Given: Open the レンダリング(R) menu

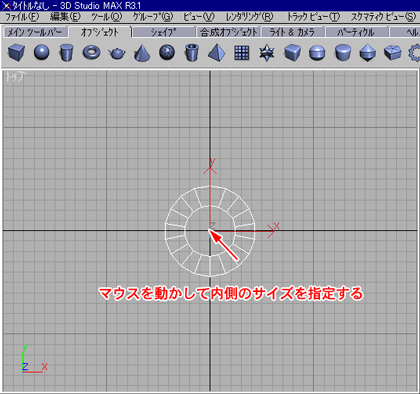Looking at the screenshot, I should [249, 16].
